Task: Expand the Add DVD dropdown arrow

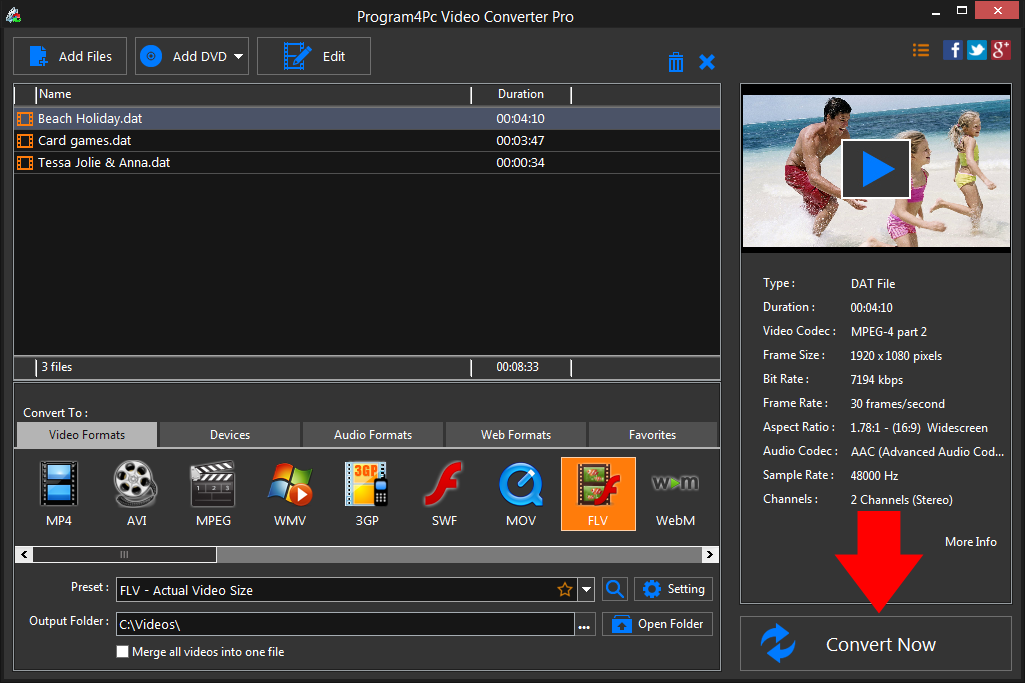Action: [x=239, y=57]
